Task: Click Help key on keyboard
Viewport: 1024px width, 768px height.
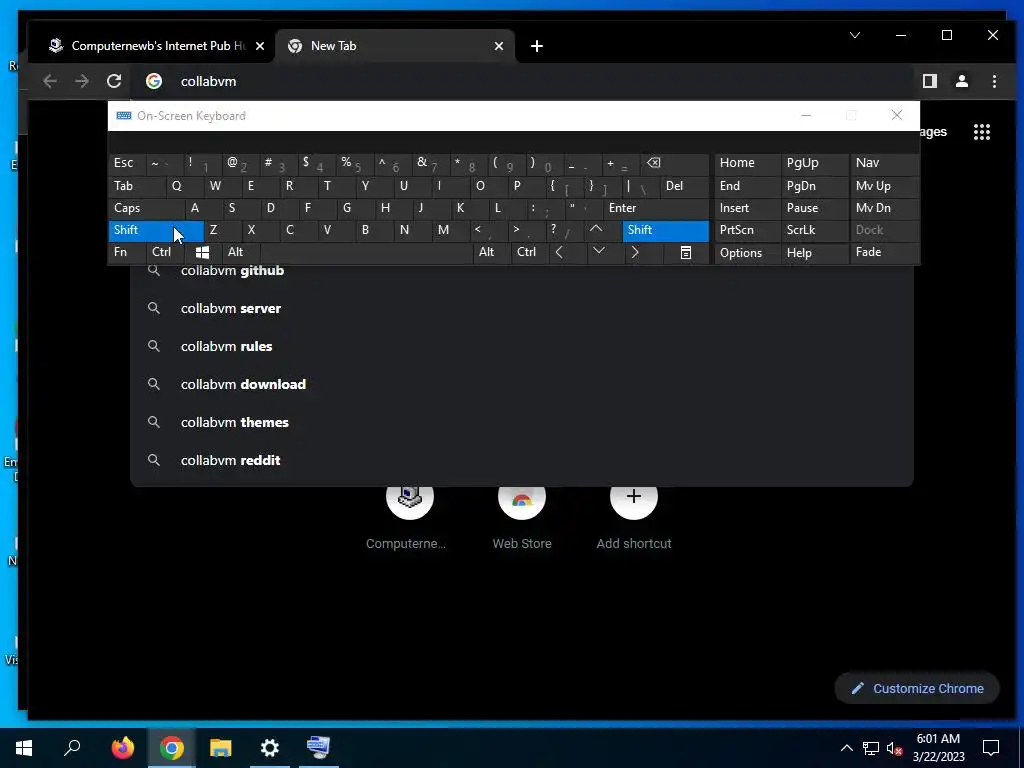Action: coord(815,253)
